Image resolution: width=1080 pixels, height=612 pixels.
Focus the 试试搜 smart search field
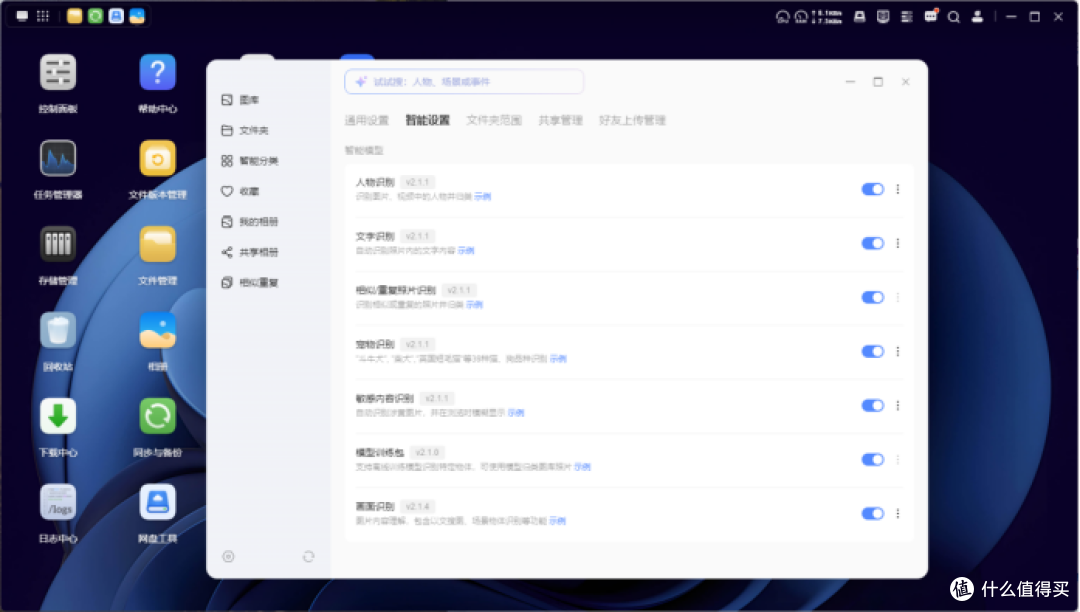click(464, 82)
